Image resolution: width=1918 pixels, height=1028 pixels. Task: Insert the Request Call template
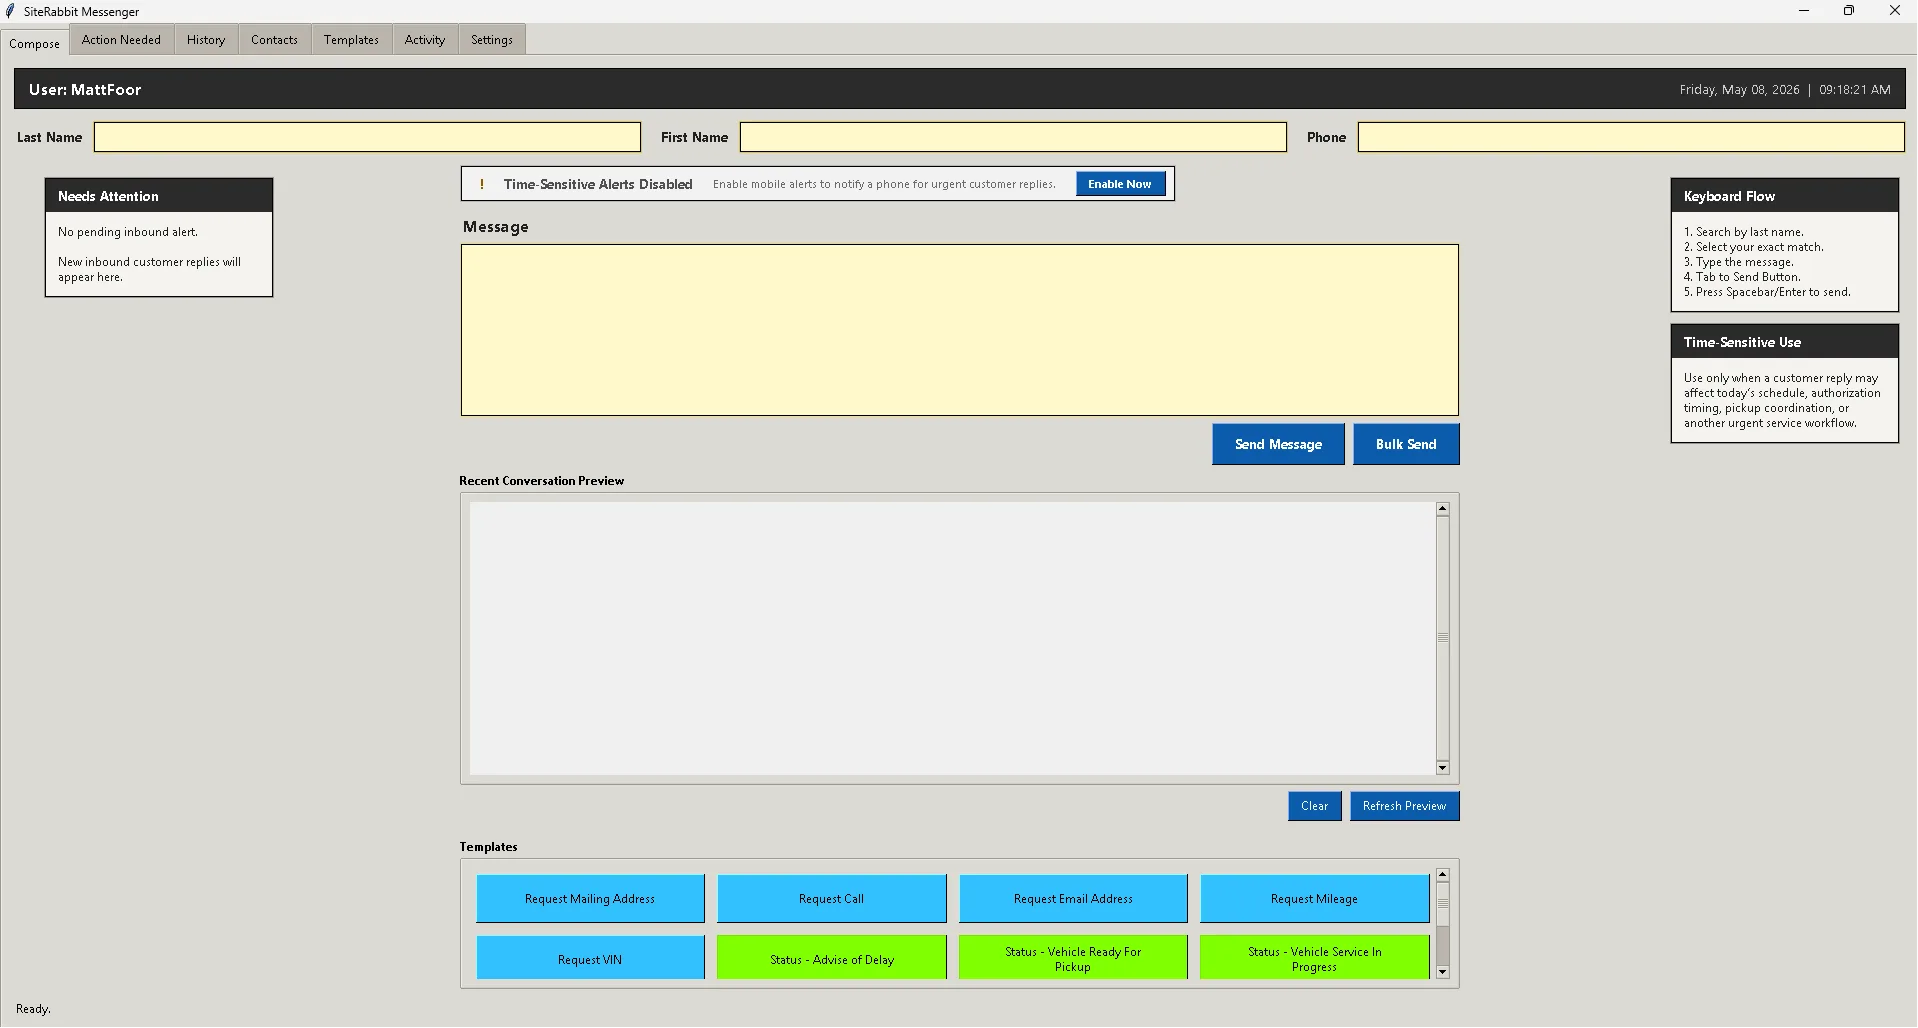coord(831,899)
